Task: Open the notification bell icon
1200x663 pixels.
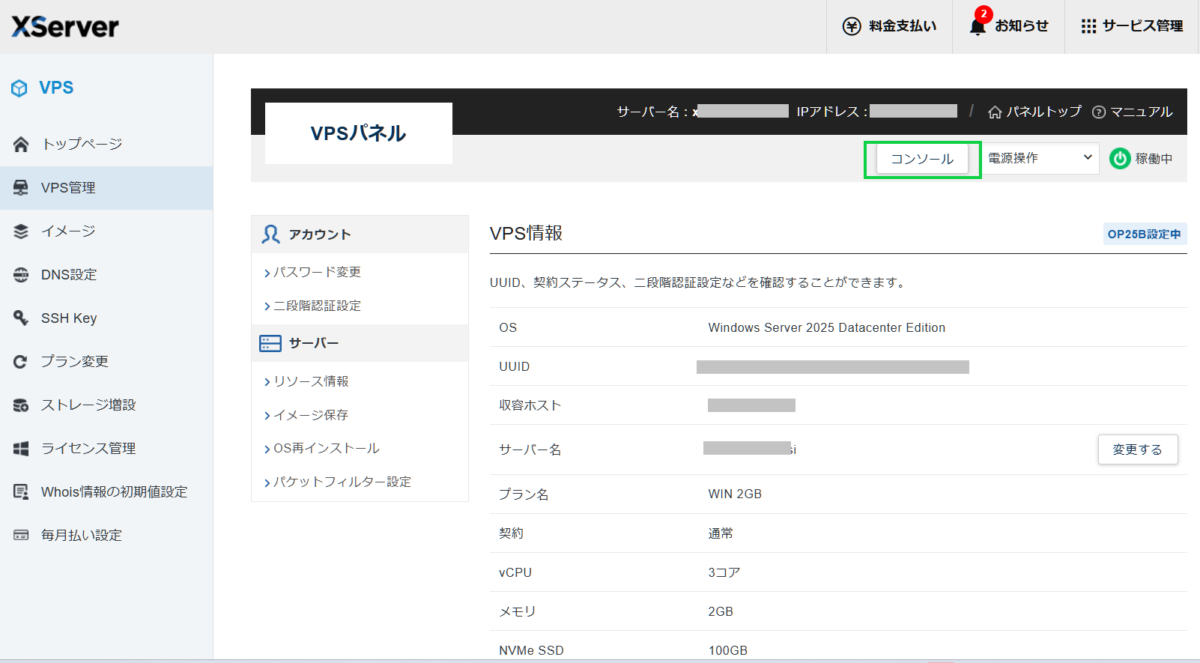Action: 977,26
